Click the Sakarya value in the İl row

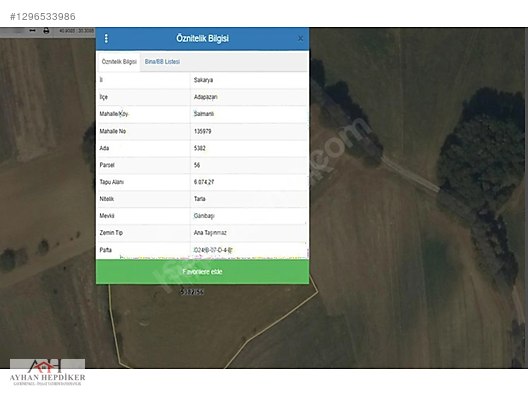point(203,80)
